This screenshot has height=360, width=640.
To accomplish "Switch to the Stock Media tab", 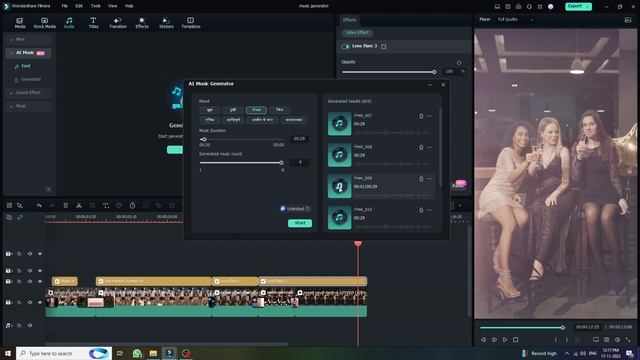I will [44, 23].
